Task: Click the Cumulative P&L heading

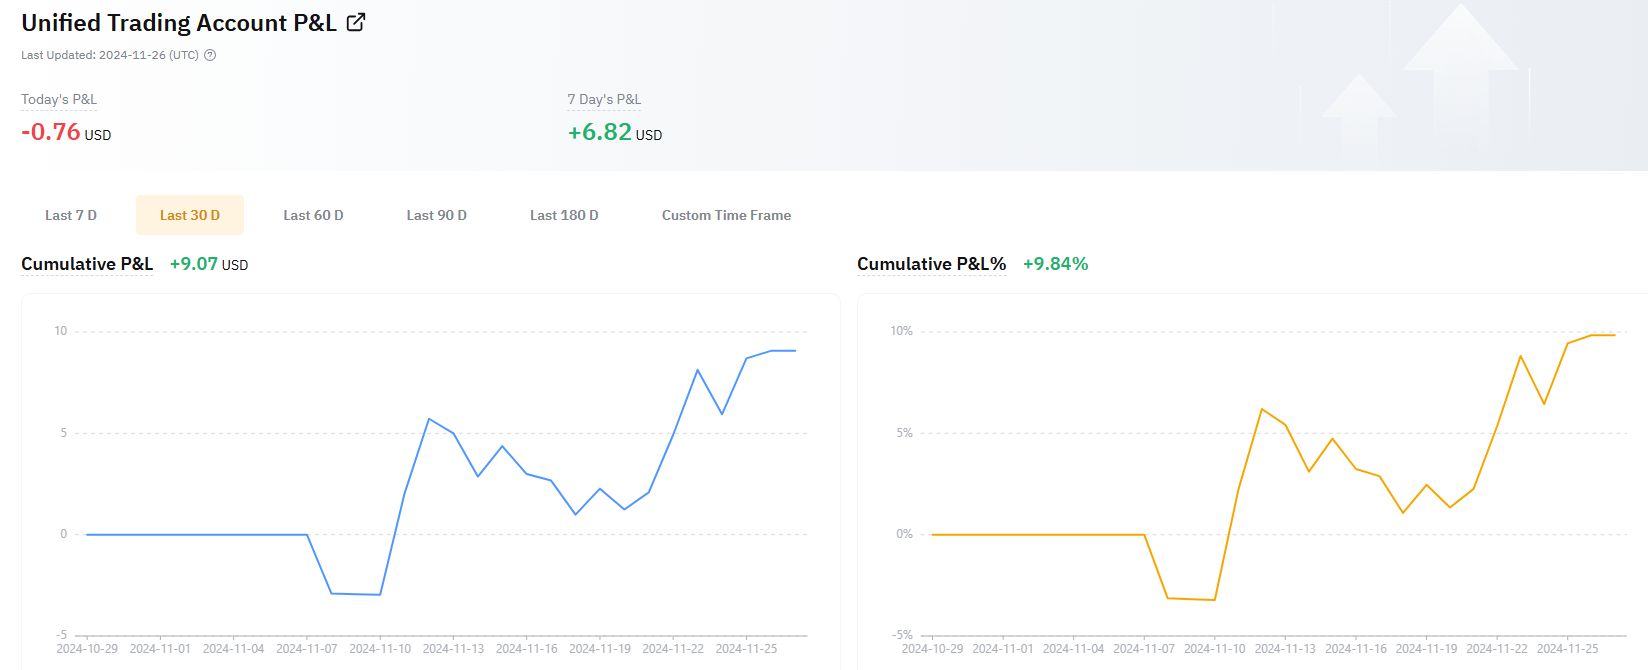Action: click(x=87, y=264)
